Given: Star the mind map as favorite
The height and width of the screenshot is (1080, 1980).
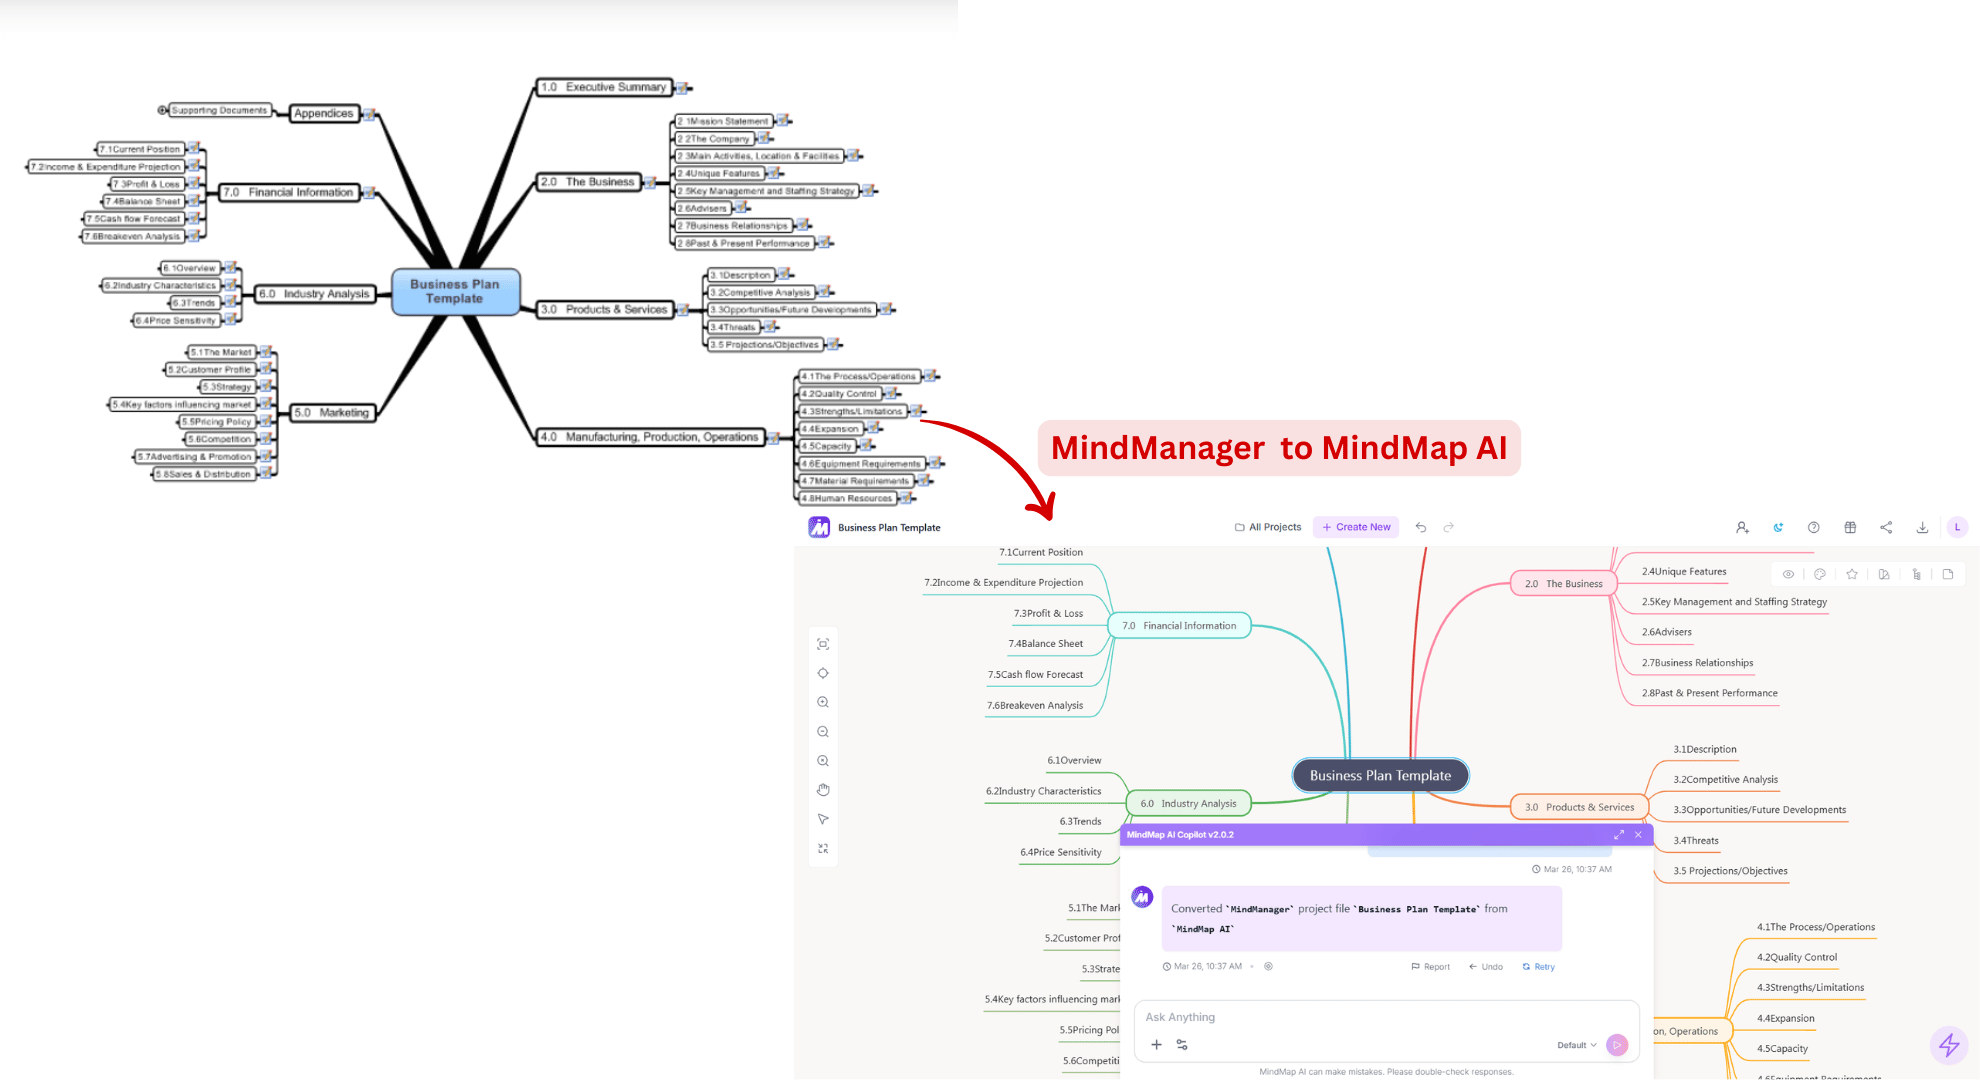Looking at the screenshot, I should click(x=1852, y=576).
